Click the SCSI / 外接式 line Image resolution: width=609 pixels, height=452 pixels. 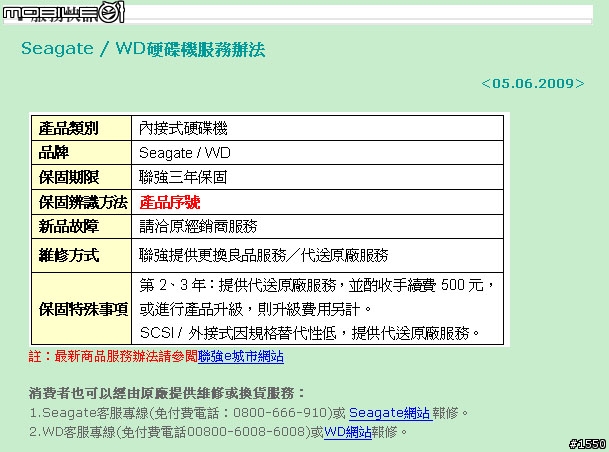[x=310, y=333]
